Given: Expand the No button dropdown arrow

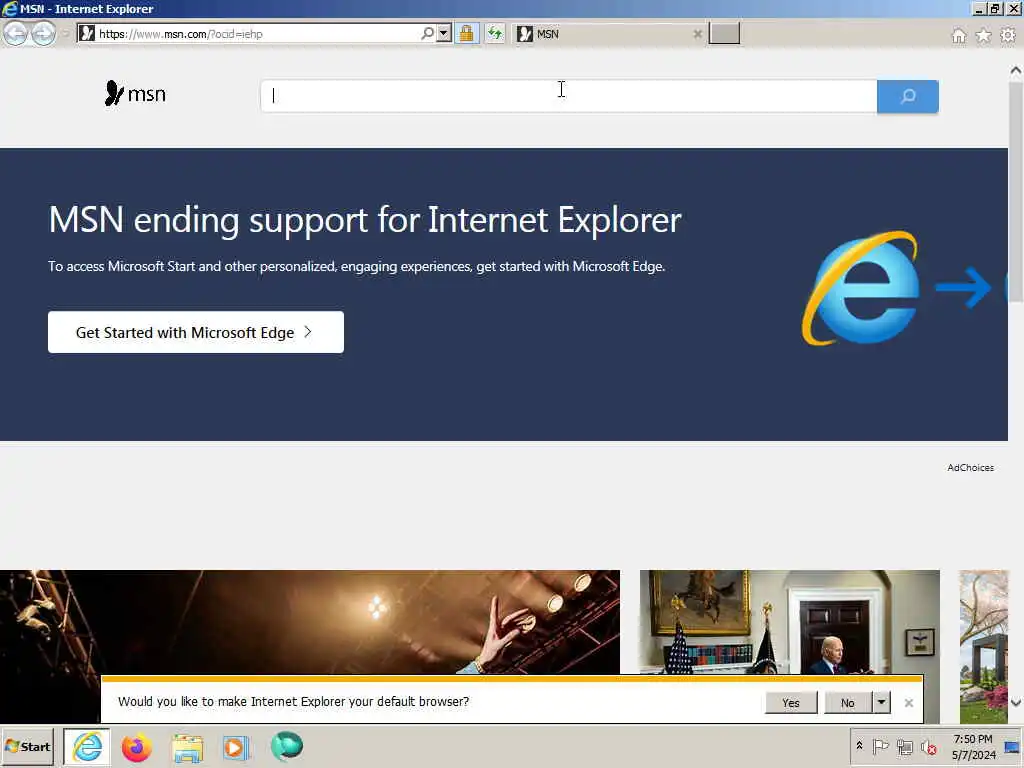Looking at the screenshot, I should pyautogui.click(x=882, y=703).
